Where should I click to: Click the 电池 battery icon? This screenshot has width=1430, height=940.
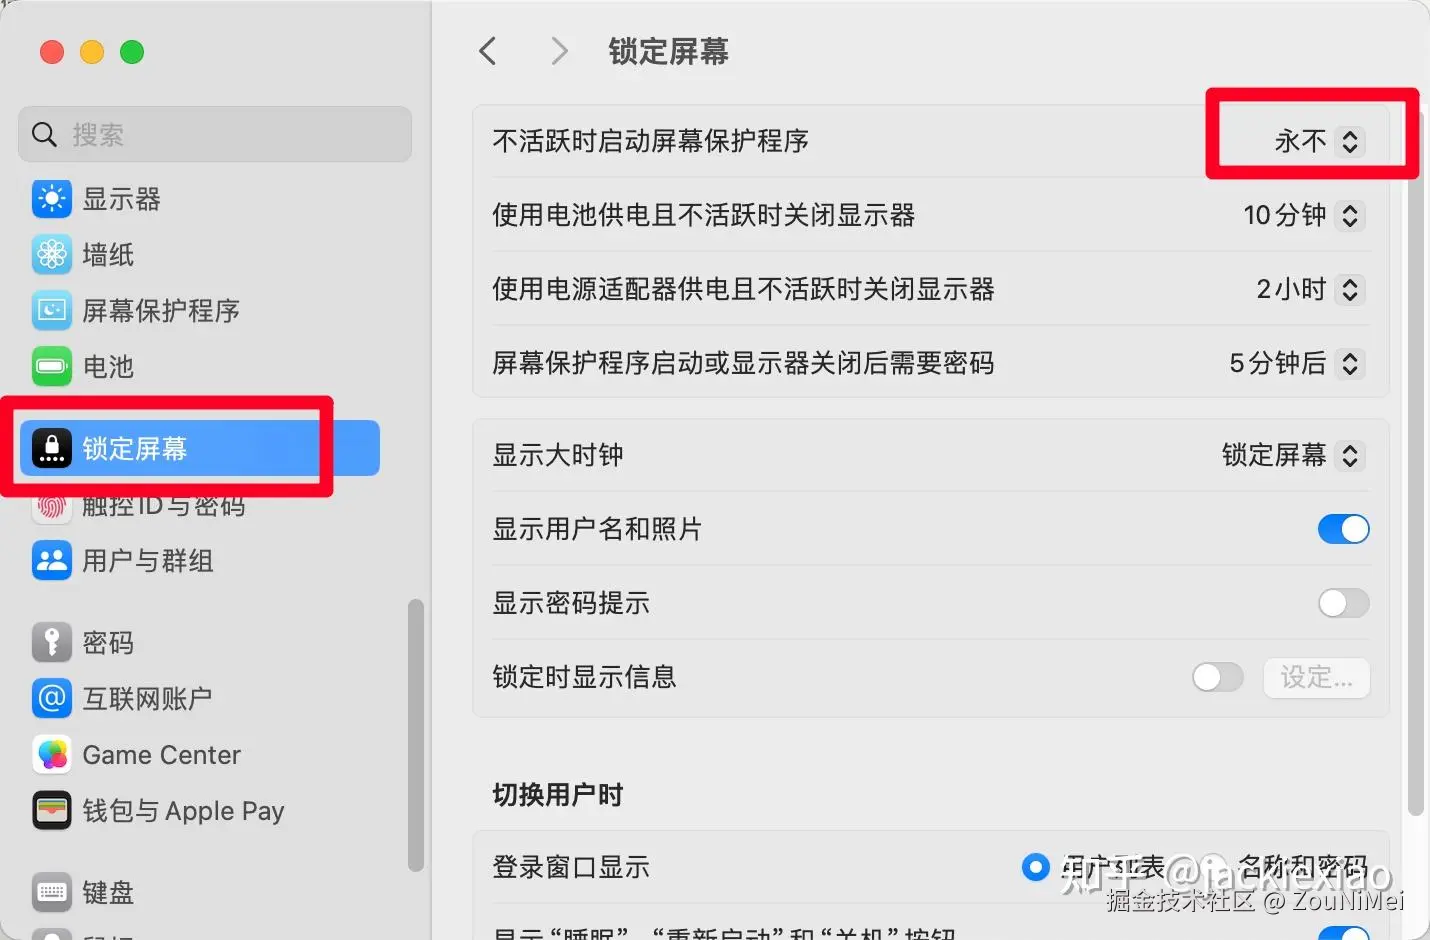click(51, 367)
